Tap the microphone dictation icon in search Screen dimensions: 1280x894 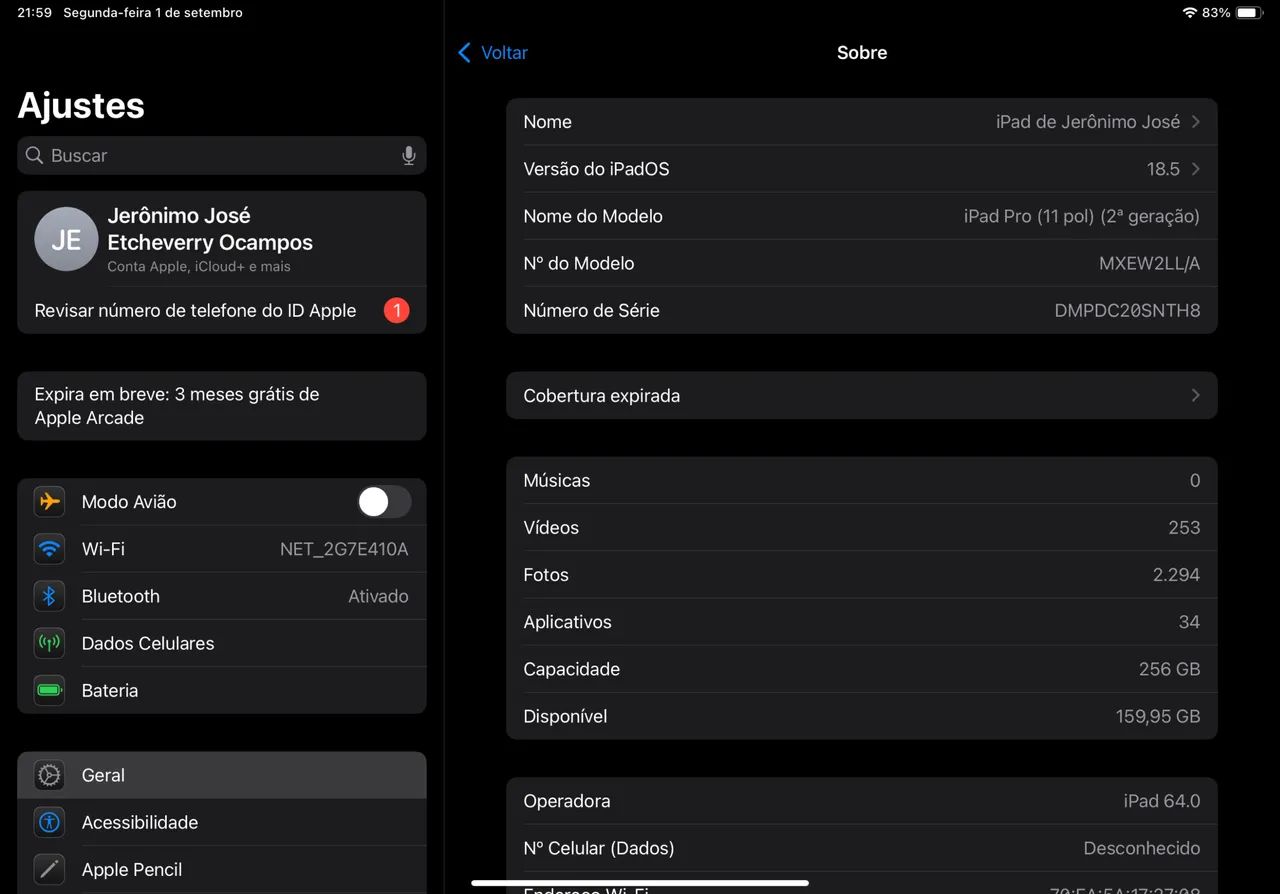[x=408, y=156]
